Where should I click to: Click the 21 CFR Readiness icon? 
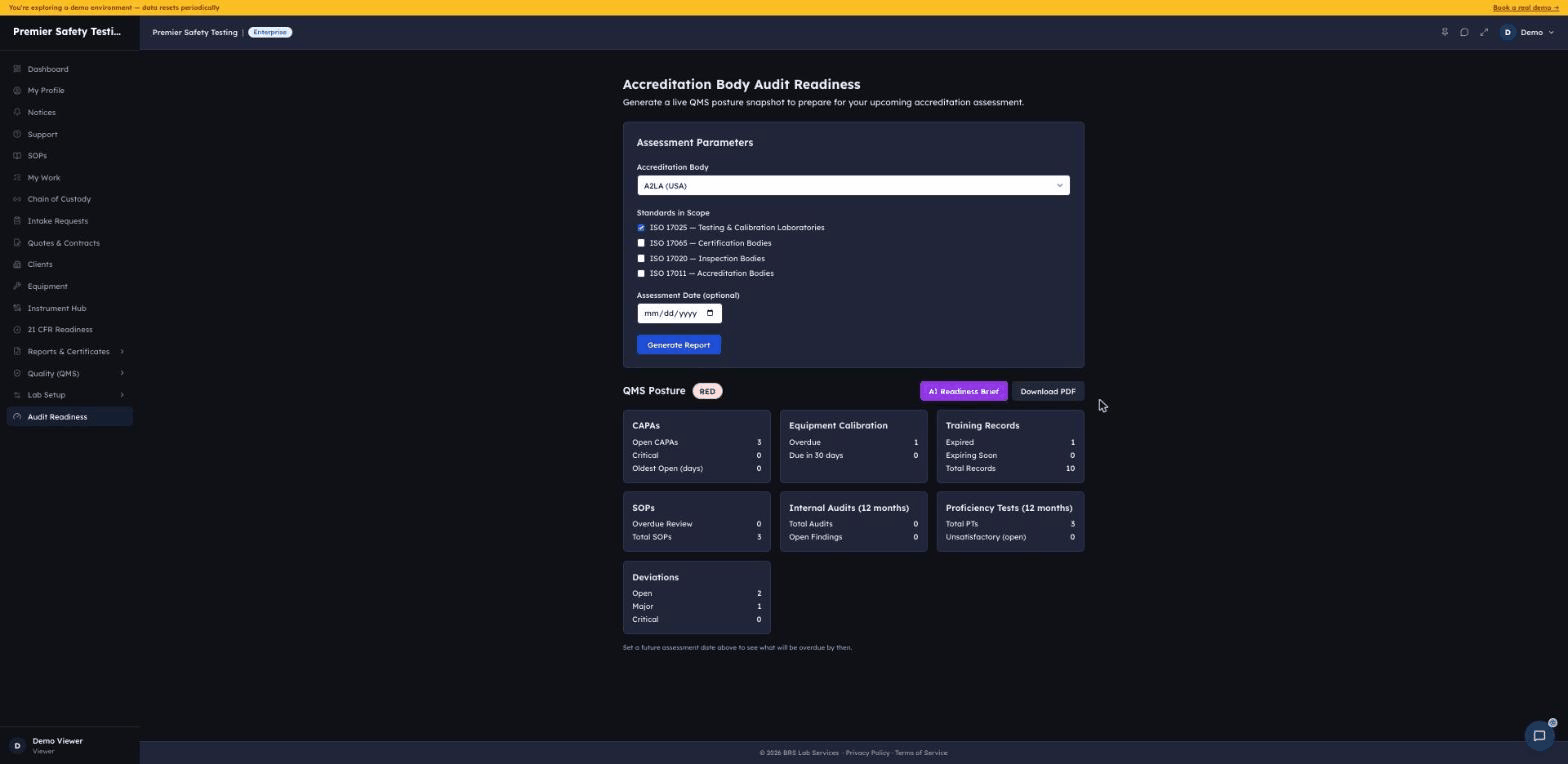pos(17,330)
